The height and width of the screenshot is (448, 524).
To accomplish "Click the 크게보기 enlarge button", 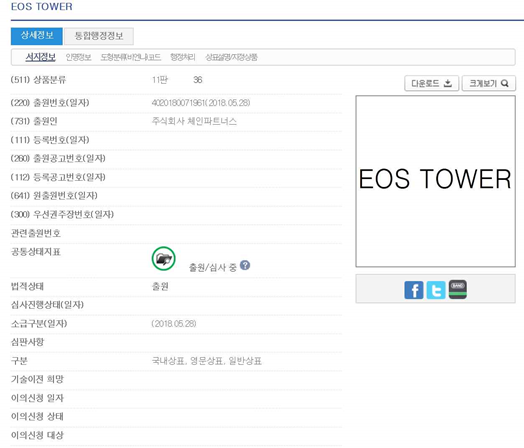I will pyautogui.click(x=489, y=83).
